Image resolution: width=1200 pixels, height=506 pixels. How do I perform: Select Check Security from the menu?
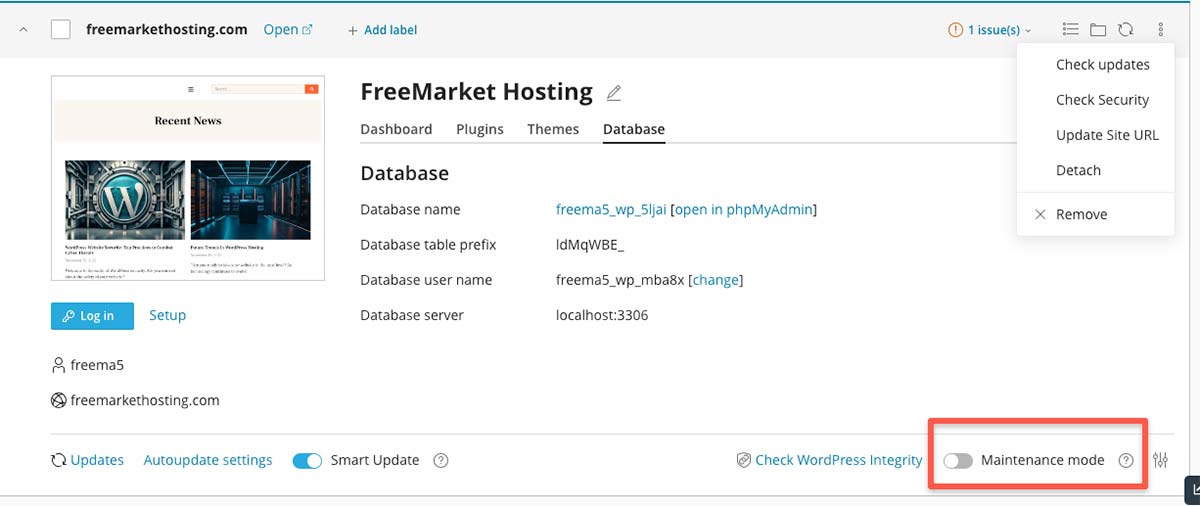(1102, 100)
